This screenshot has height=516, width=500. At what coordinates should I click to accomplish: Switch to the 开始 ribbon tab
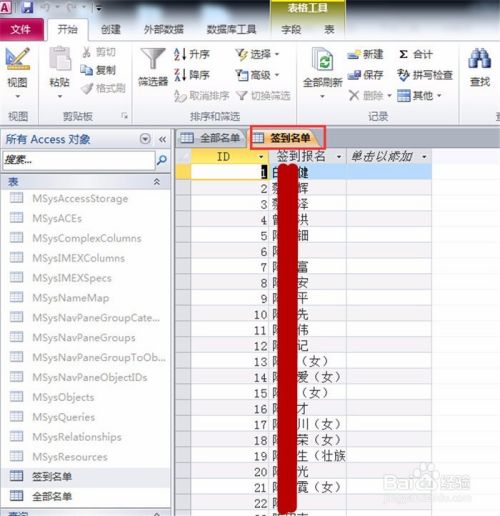(x=68, y=30)
